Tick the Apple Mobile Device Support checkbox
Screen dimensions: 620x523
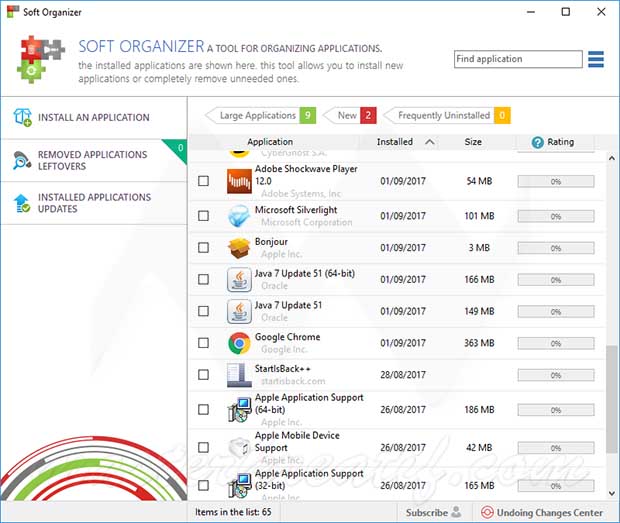pyautogui.click(x=203, y=447)
